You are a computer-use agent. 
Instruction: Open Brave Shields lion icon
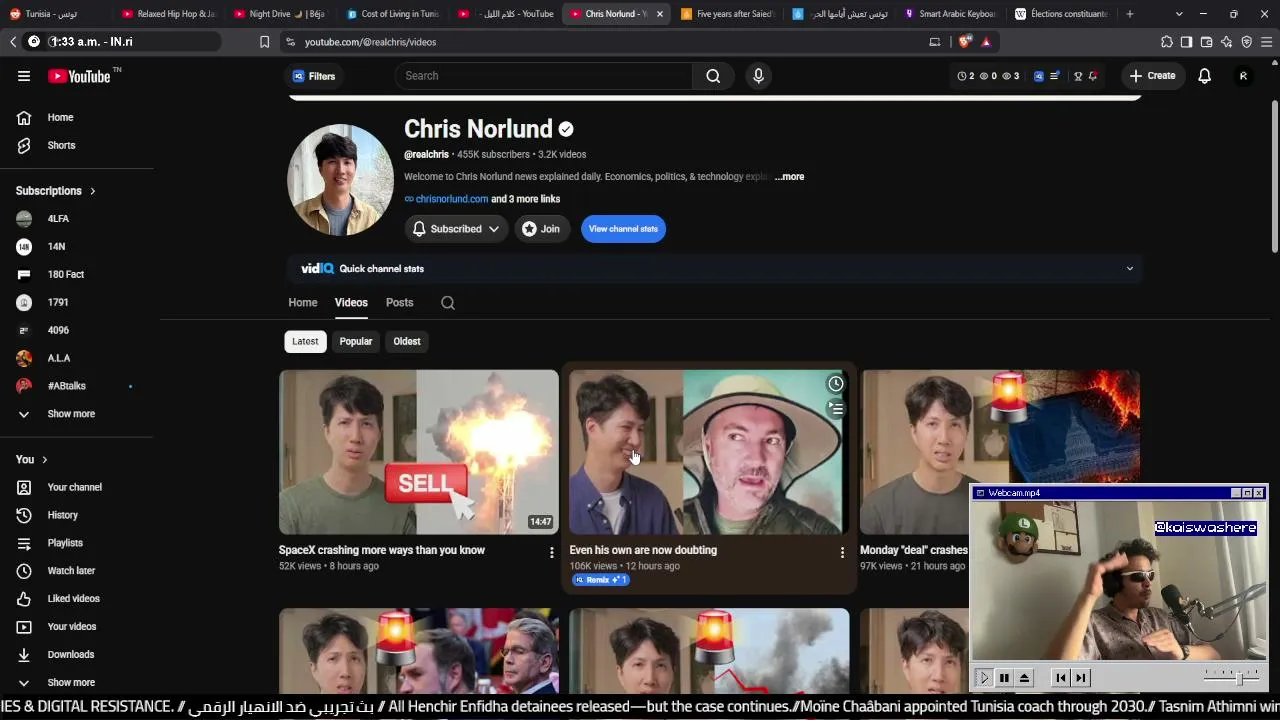[x=964, y=42]
